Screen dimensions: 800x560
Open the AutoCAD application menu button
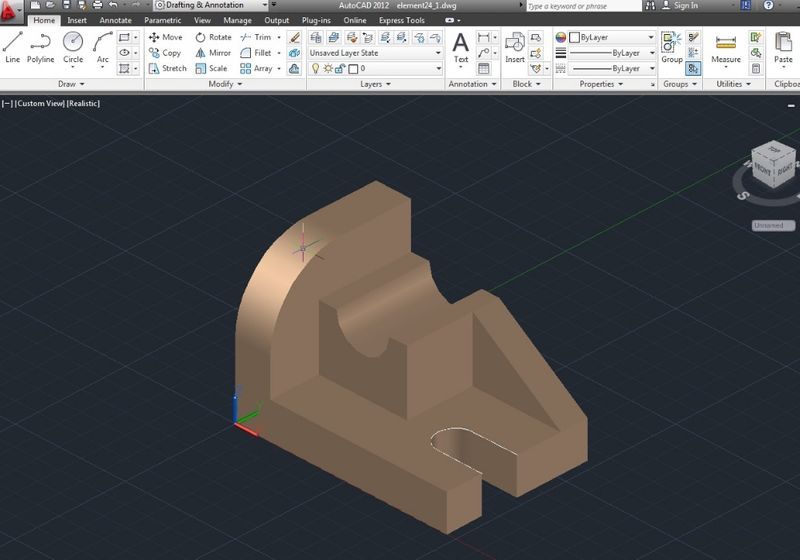click(10, 11)
